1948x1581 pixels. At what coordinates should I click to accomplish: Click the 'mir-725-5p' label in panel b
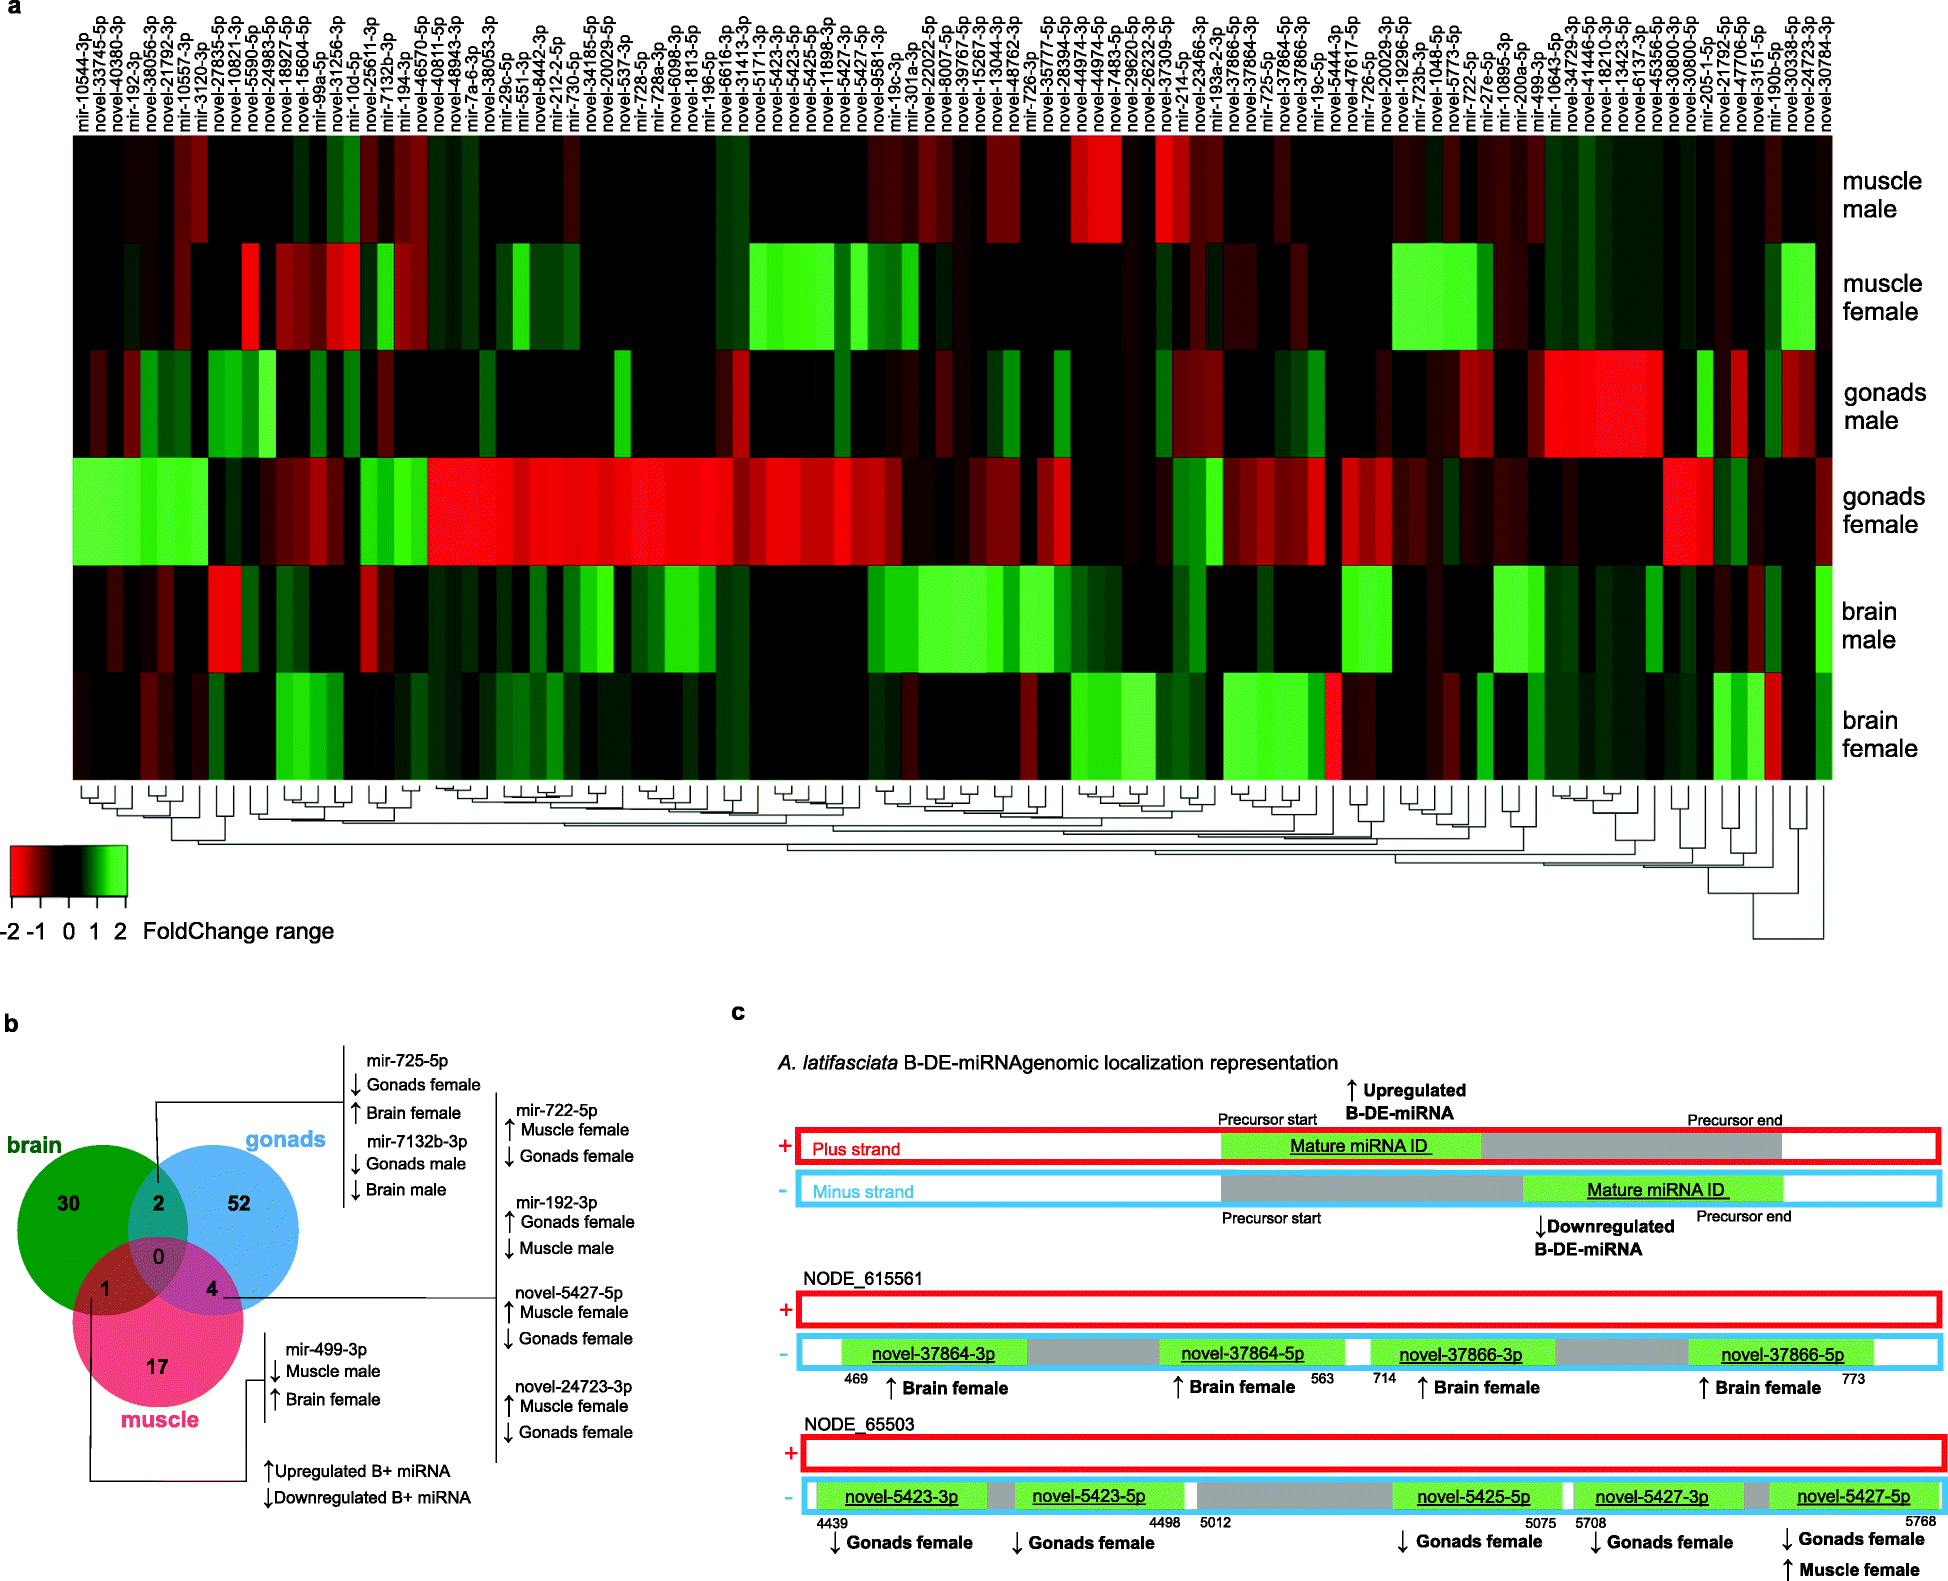(x=407, y=1061)
